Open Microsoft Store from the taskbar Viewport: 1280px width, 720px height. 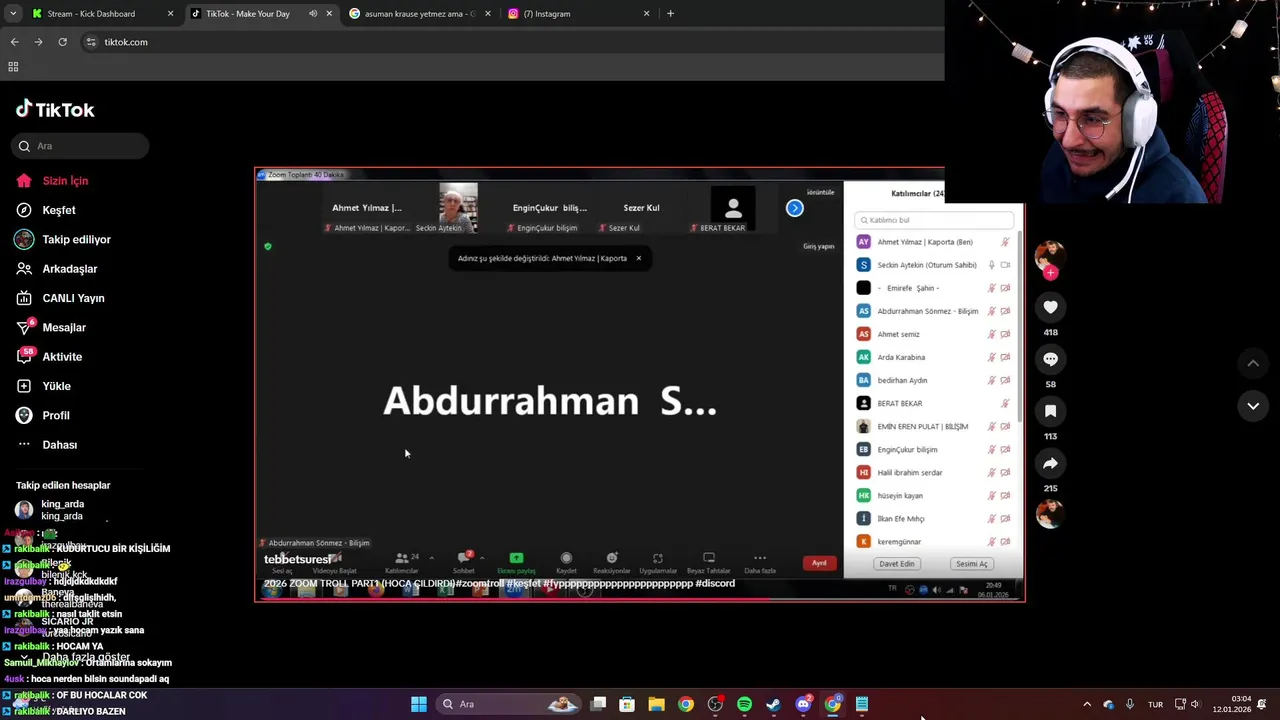[627, 704]
